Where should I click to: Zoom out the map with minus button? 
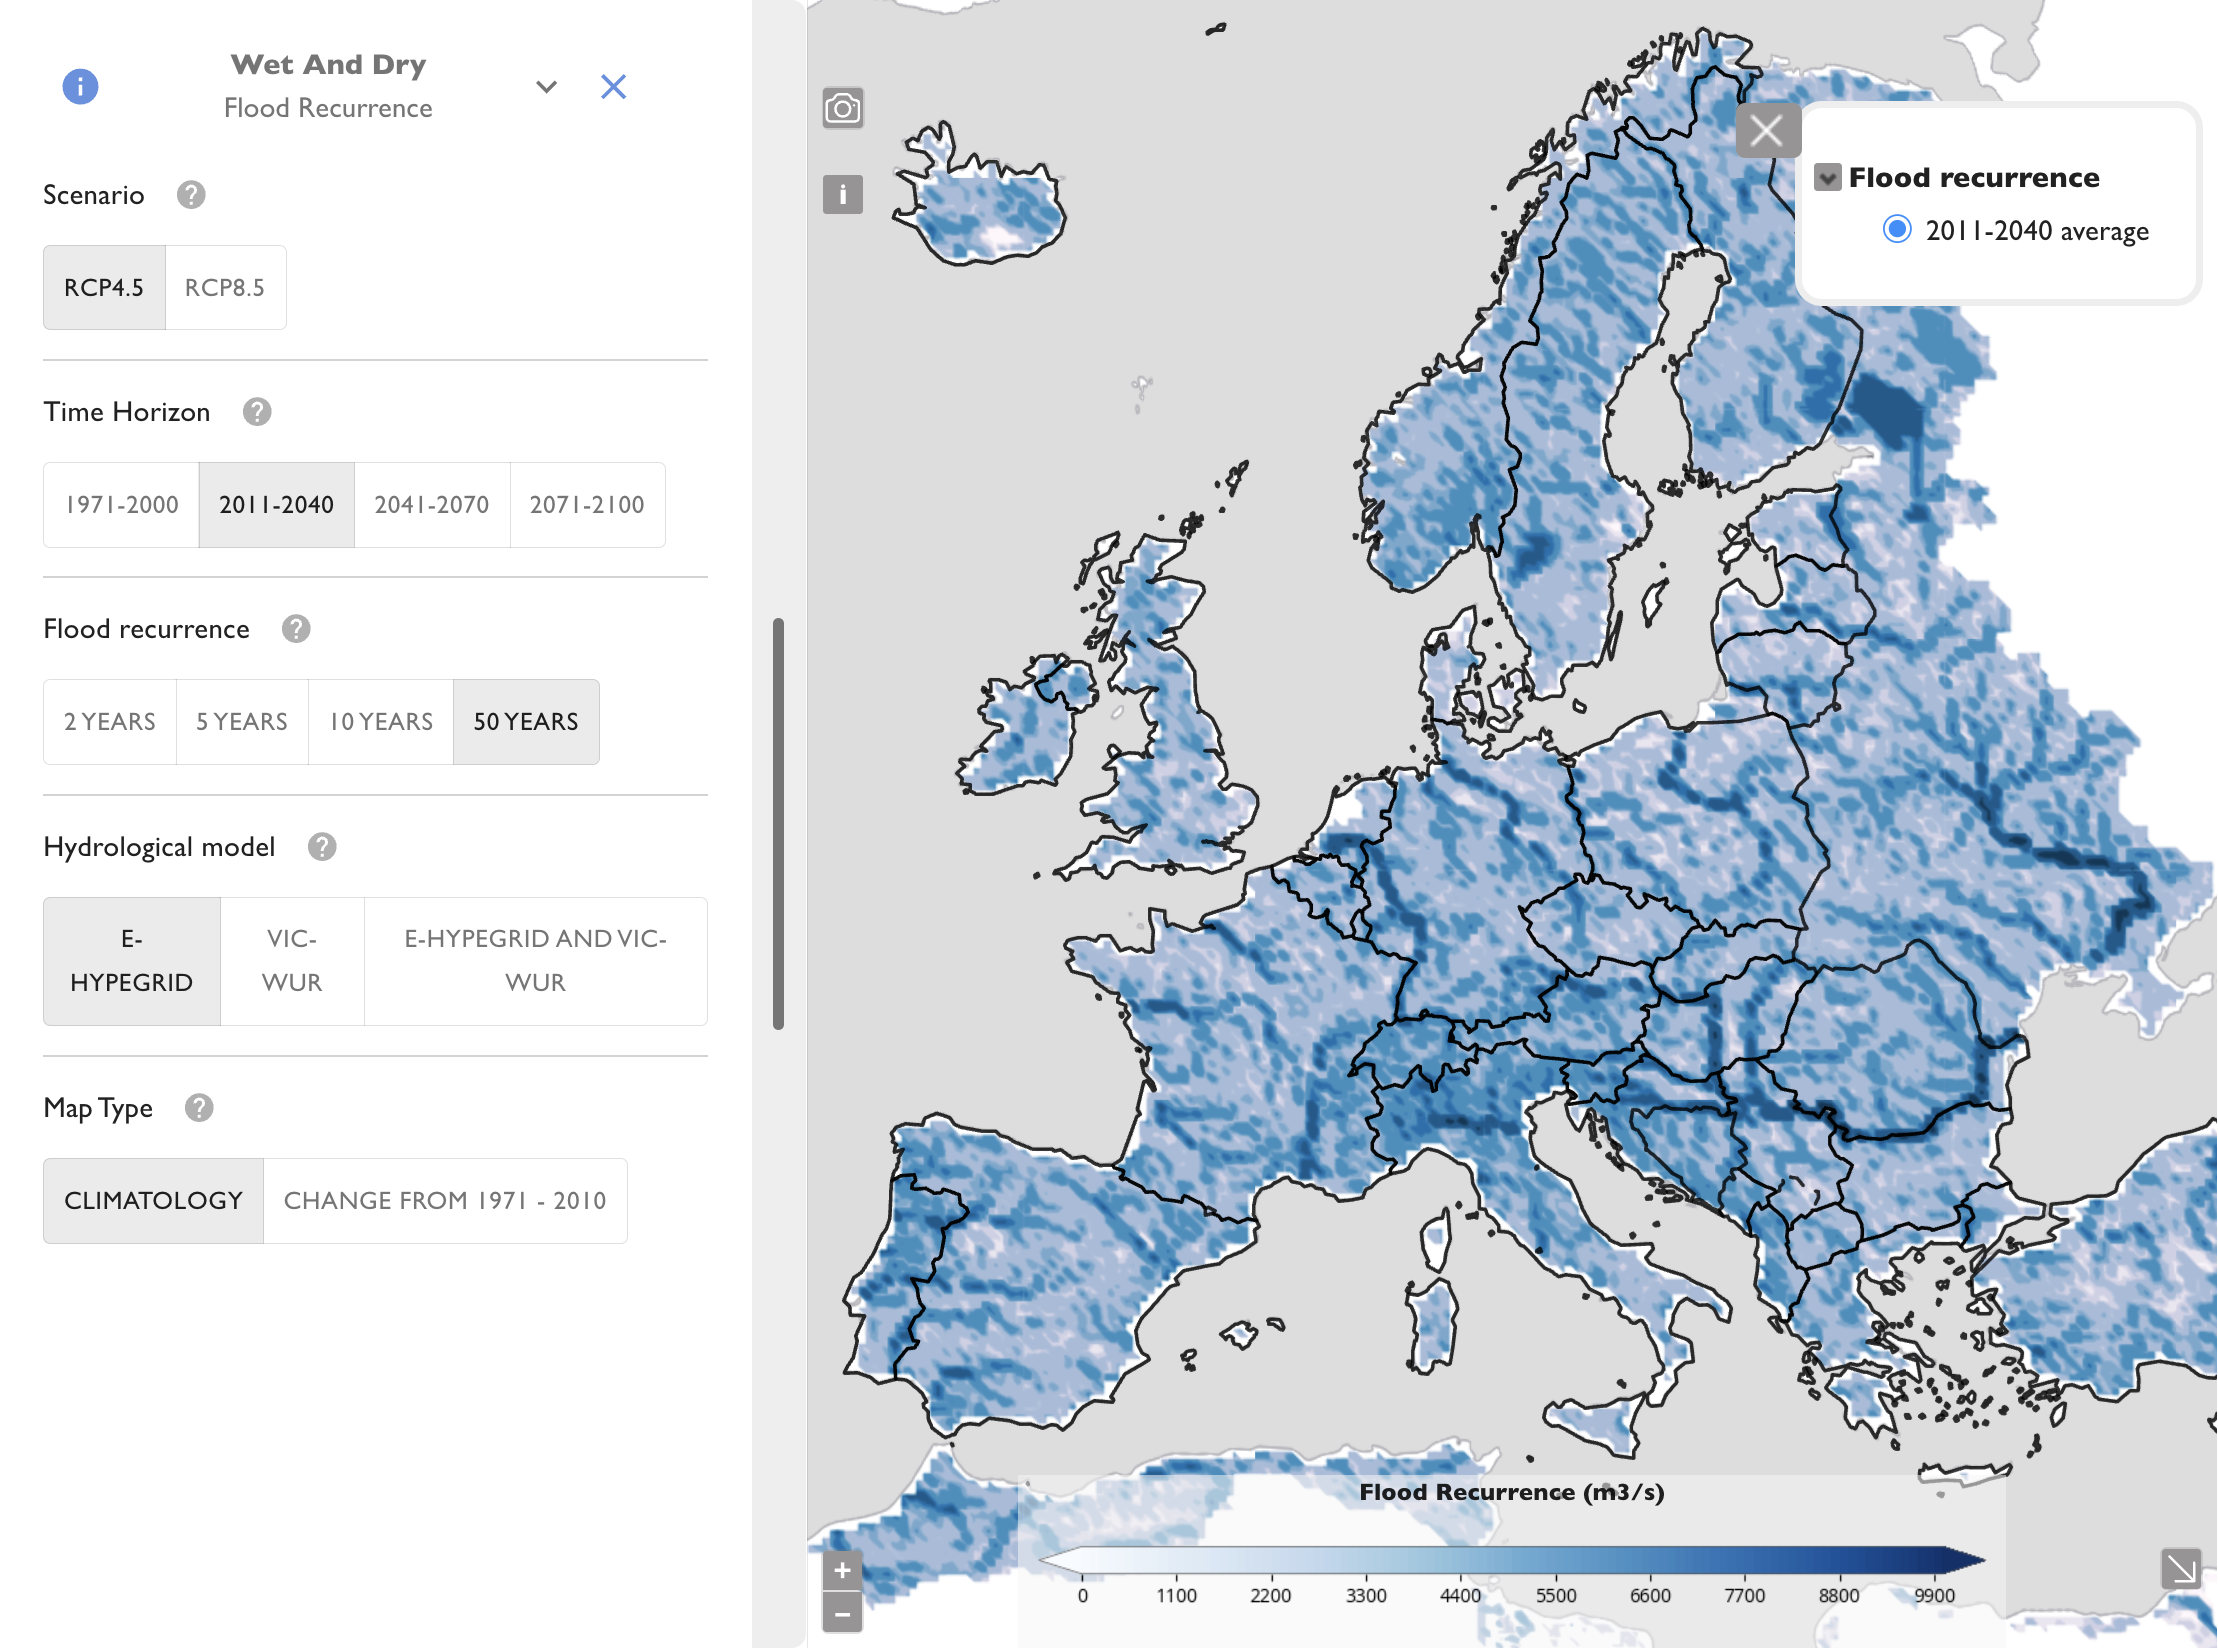point(843,1613)
